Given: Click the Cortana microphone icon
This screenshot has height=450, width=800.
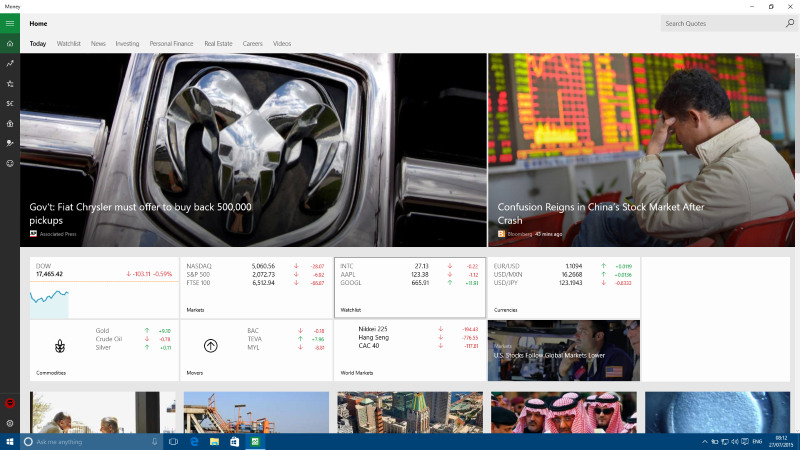Looking at the screenshot, I should pos(155,441).
